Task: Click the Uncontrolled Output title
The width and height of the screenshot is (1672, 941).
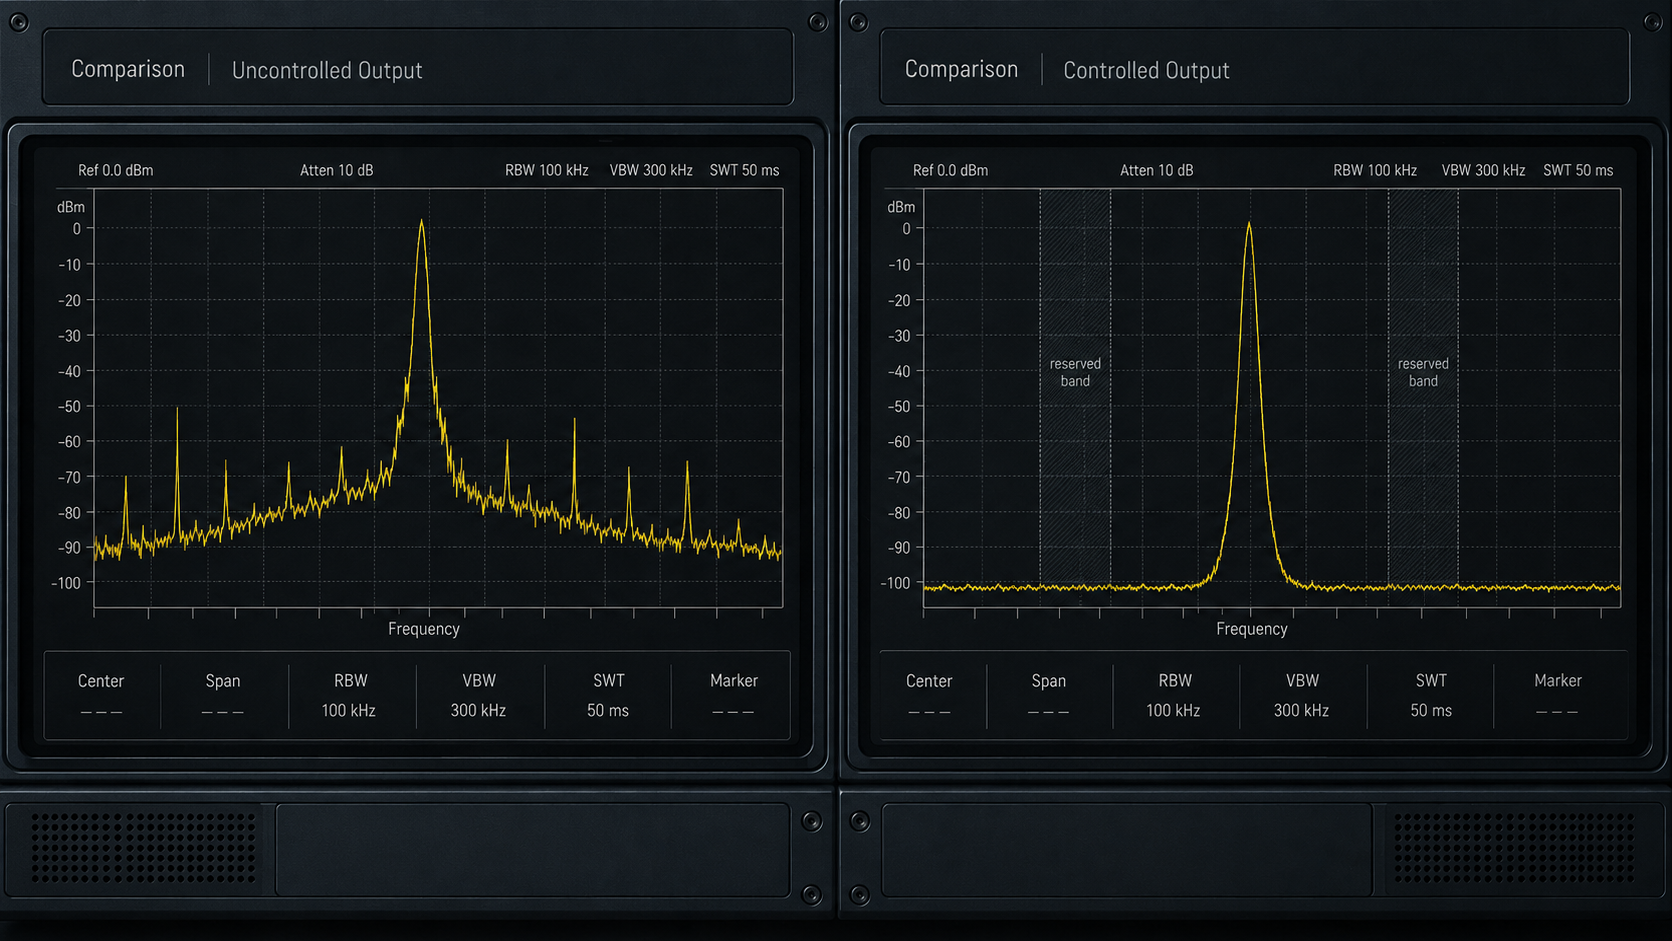Action: point(327,70)
